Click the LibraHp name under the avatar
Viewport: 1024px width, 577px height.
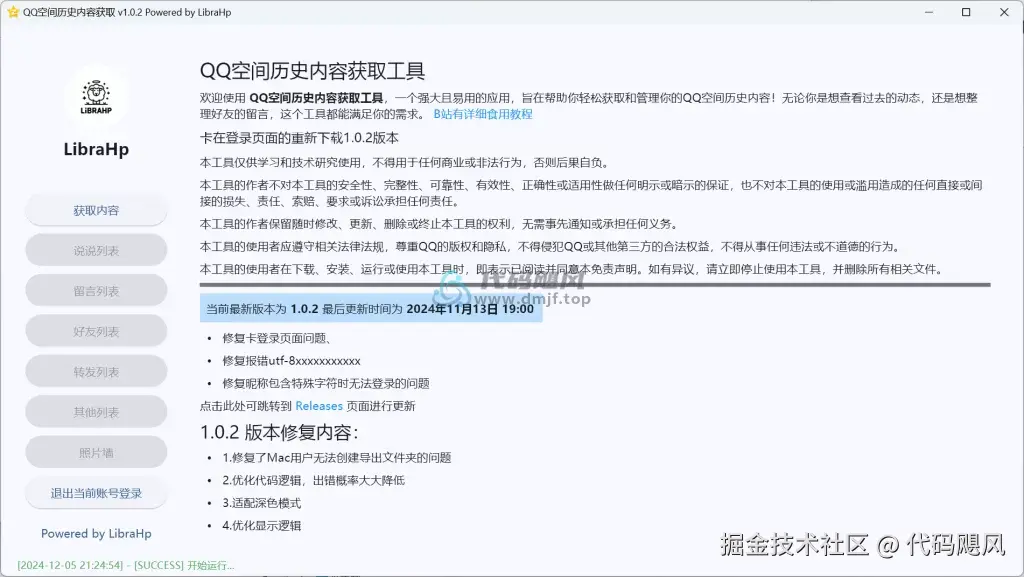click(96, 149)
